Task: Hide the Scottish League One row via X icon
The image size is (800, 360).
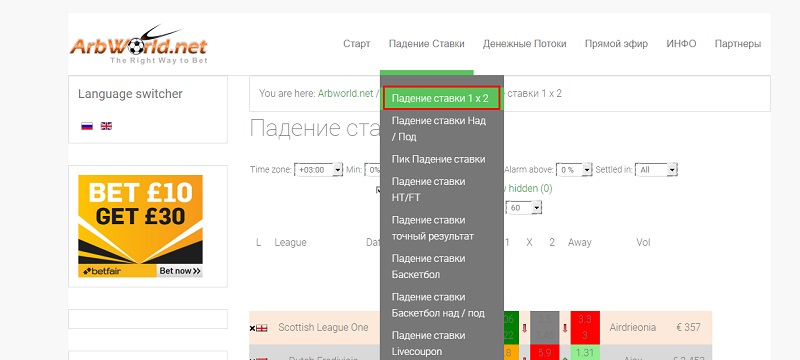Action: pyautogui.click(x=252, y=328)
